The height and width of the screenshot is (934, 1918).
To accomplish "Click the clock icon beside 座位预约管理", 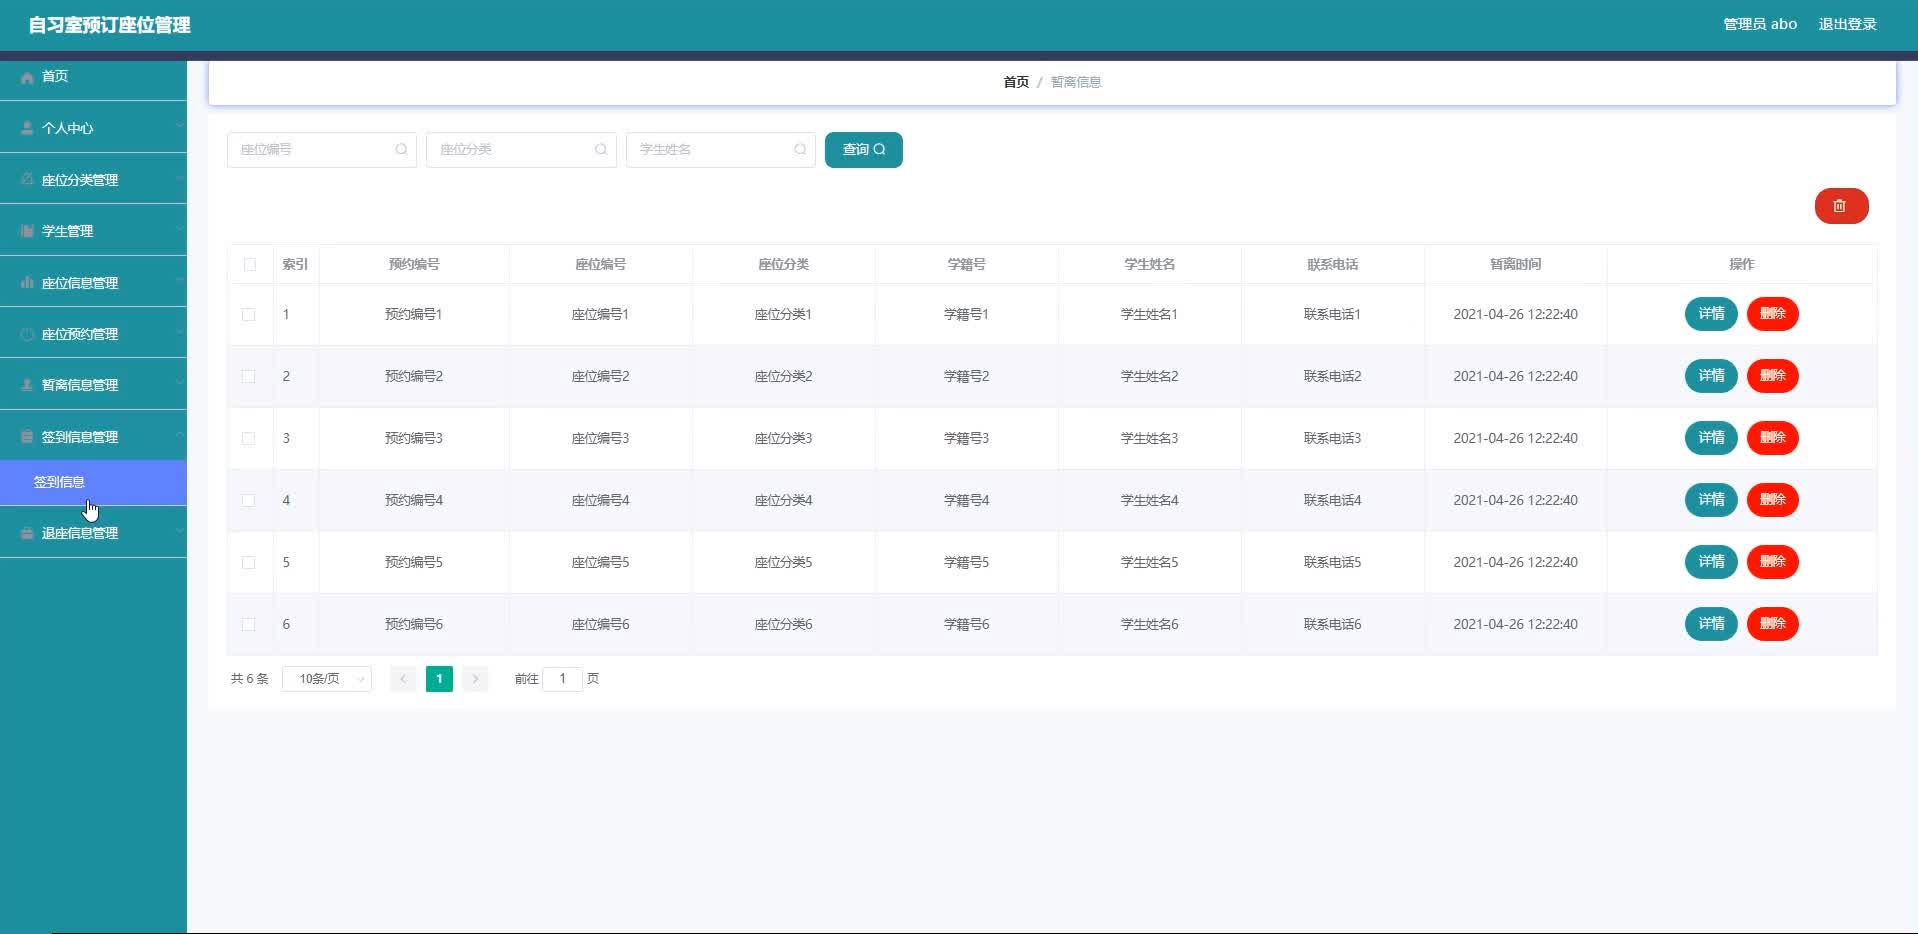I will [x=27, y=334].
